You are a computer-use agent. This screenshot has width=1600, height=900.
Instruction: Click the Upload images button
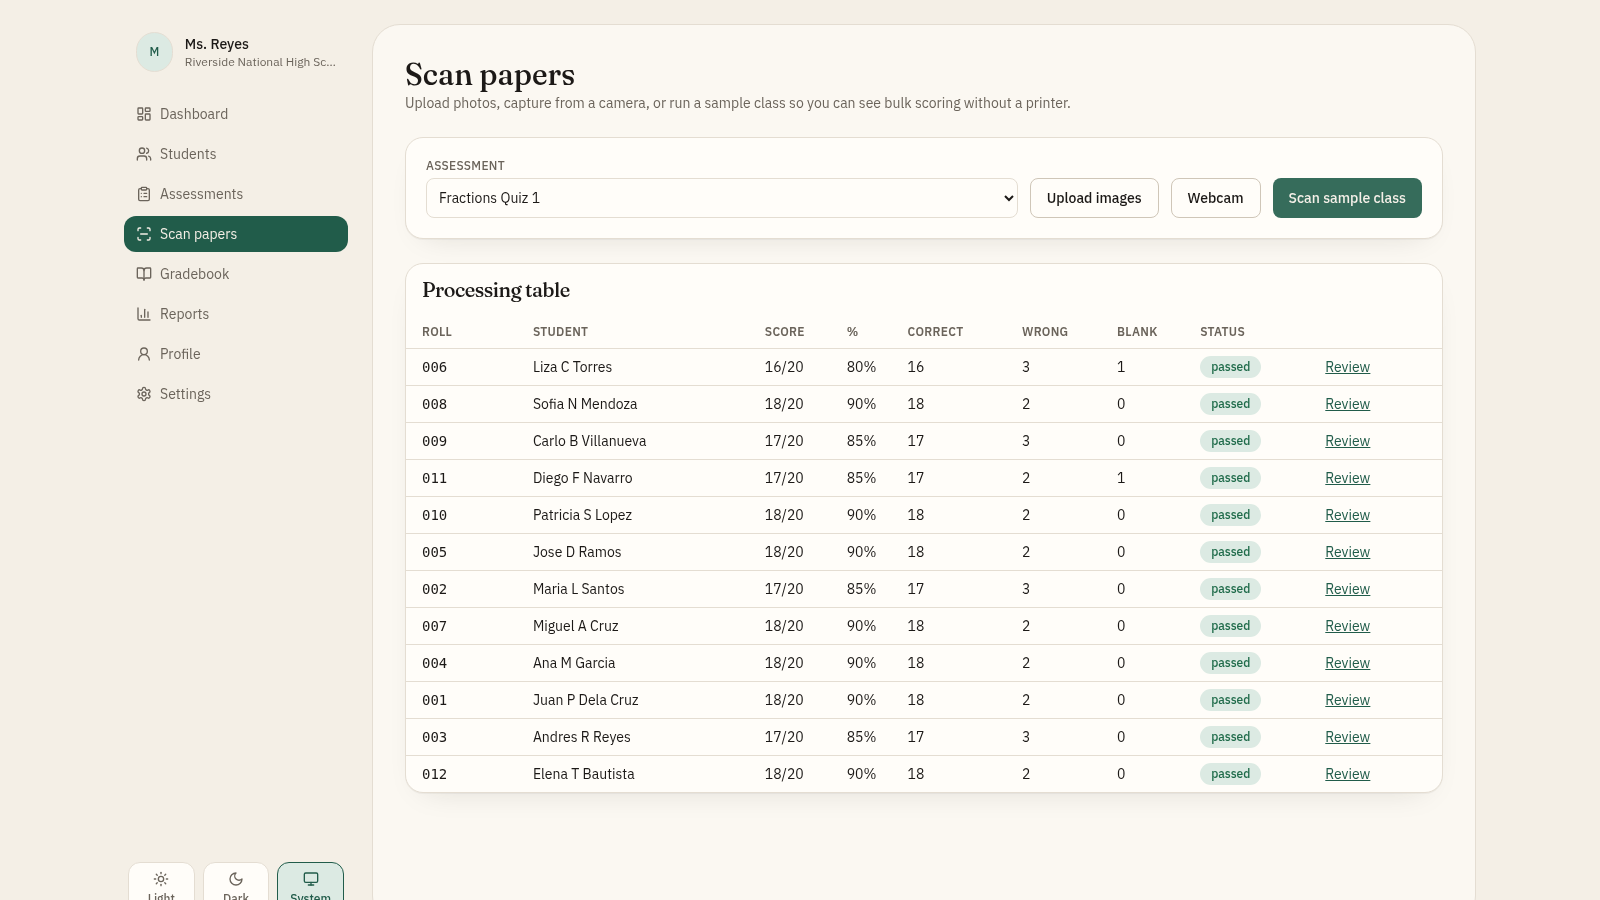[1094, 198]
